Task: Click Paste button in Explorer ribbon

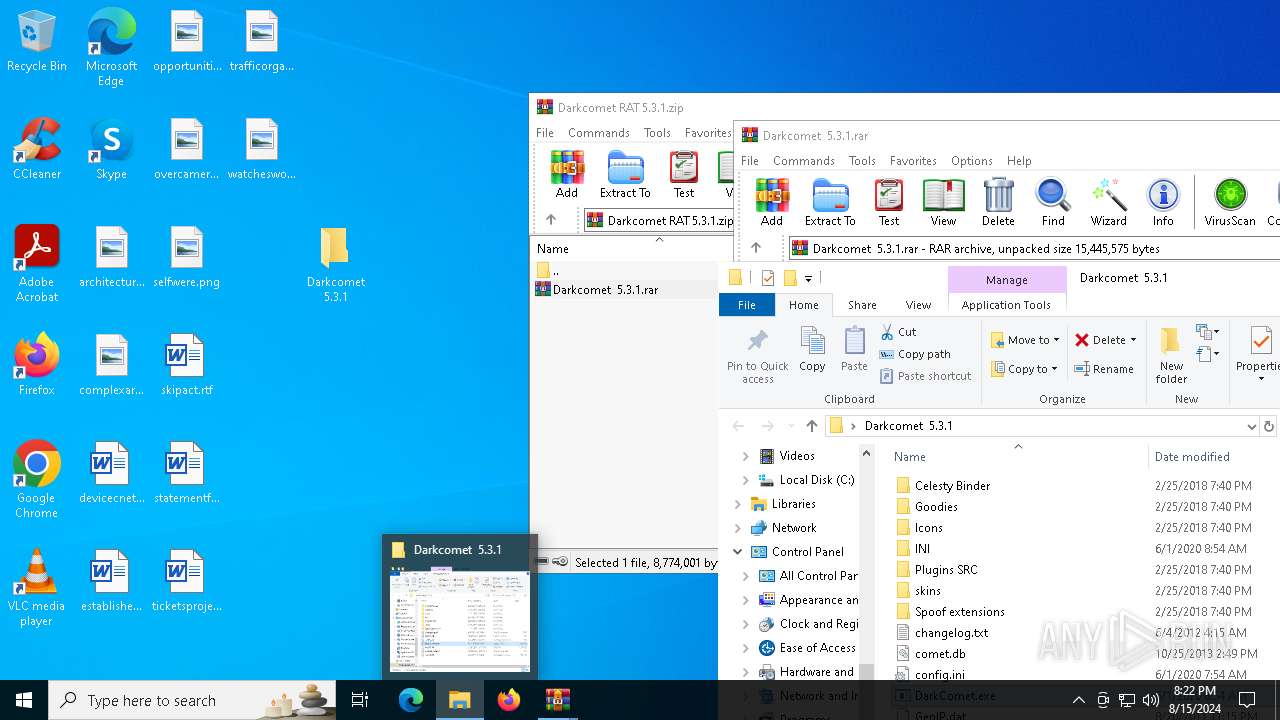Action: click(x=854, y=350)
